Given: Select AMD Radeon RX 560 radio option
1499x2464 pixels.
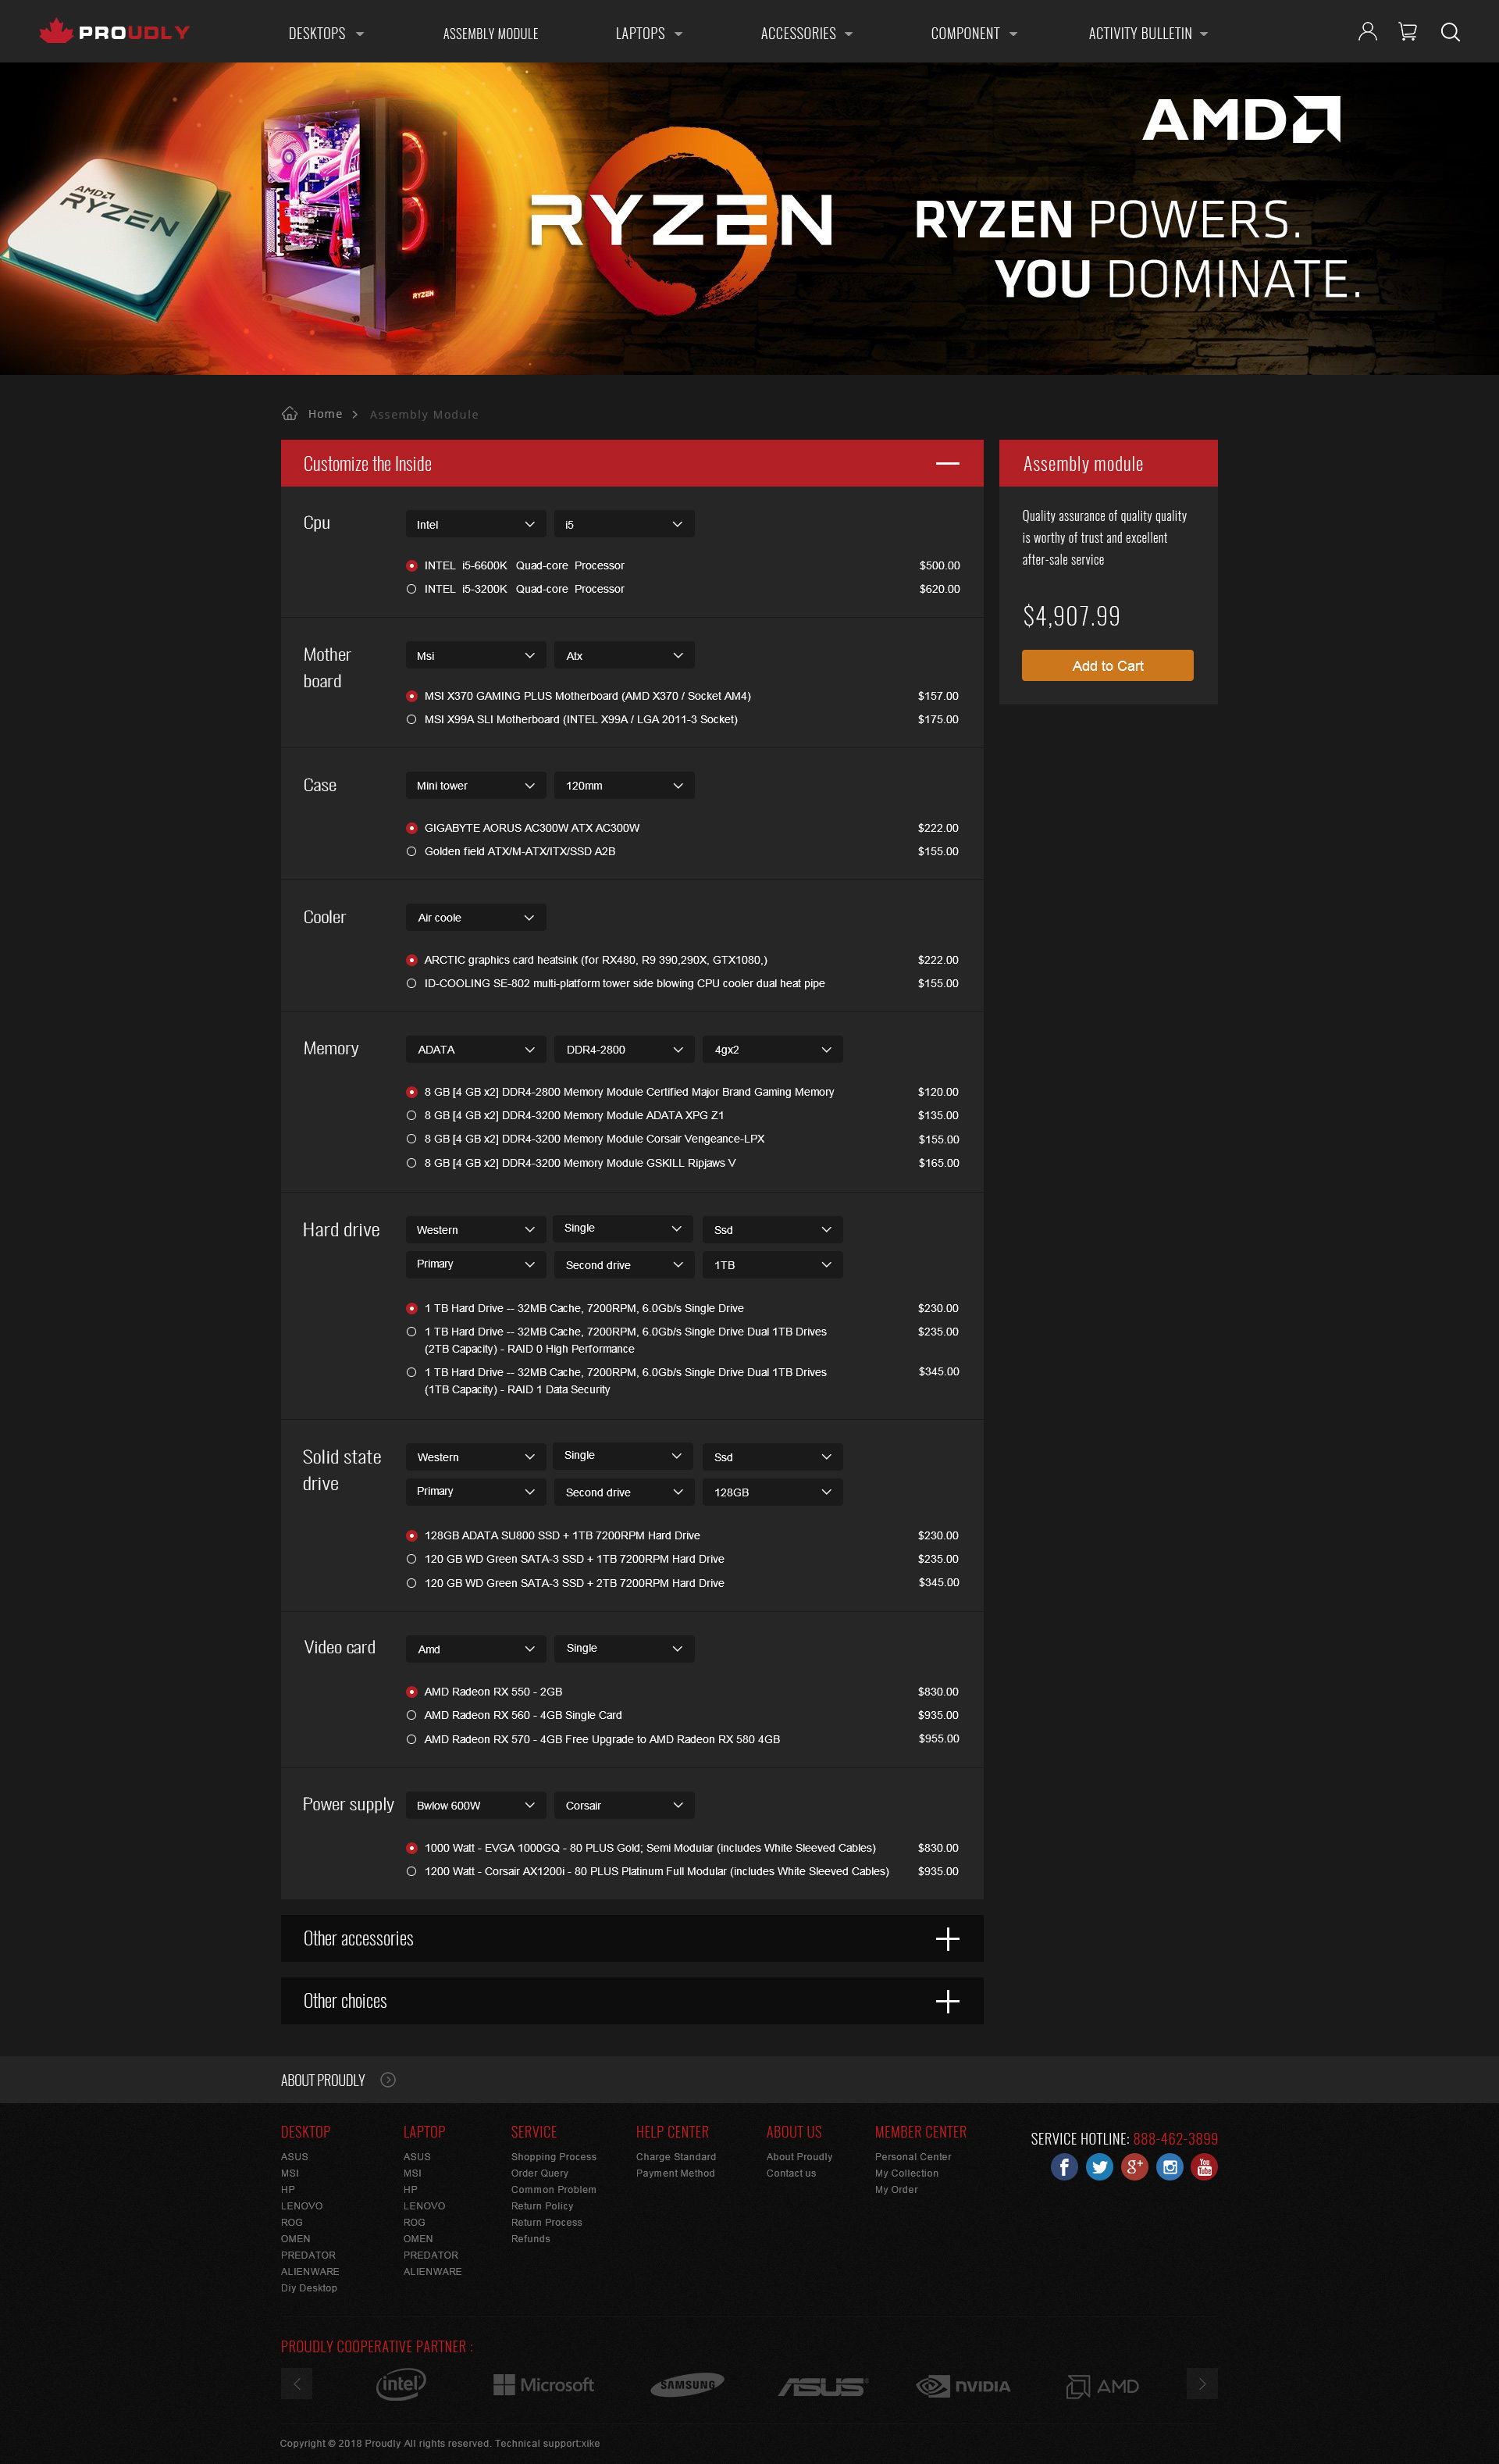Looking at the screenshot, I should click(x=411, y=1715).
